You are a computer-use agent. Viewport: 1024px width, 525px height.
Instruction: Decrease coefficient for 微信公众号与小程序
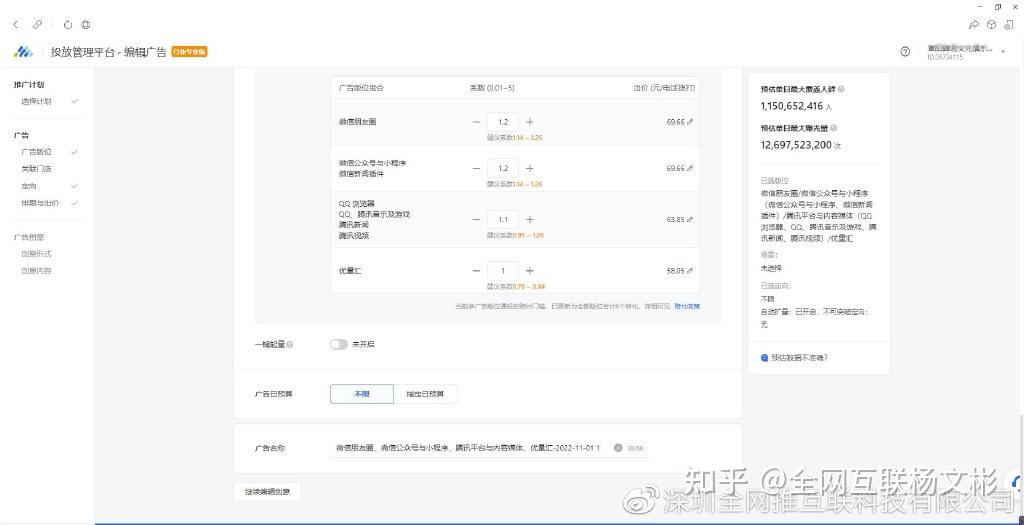point(476,168)
